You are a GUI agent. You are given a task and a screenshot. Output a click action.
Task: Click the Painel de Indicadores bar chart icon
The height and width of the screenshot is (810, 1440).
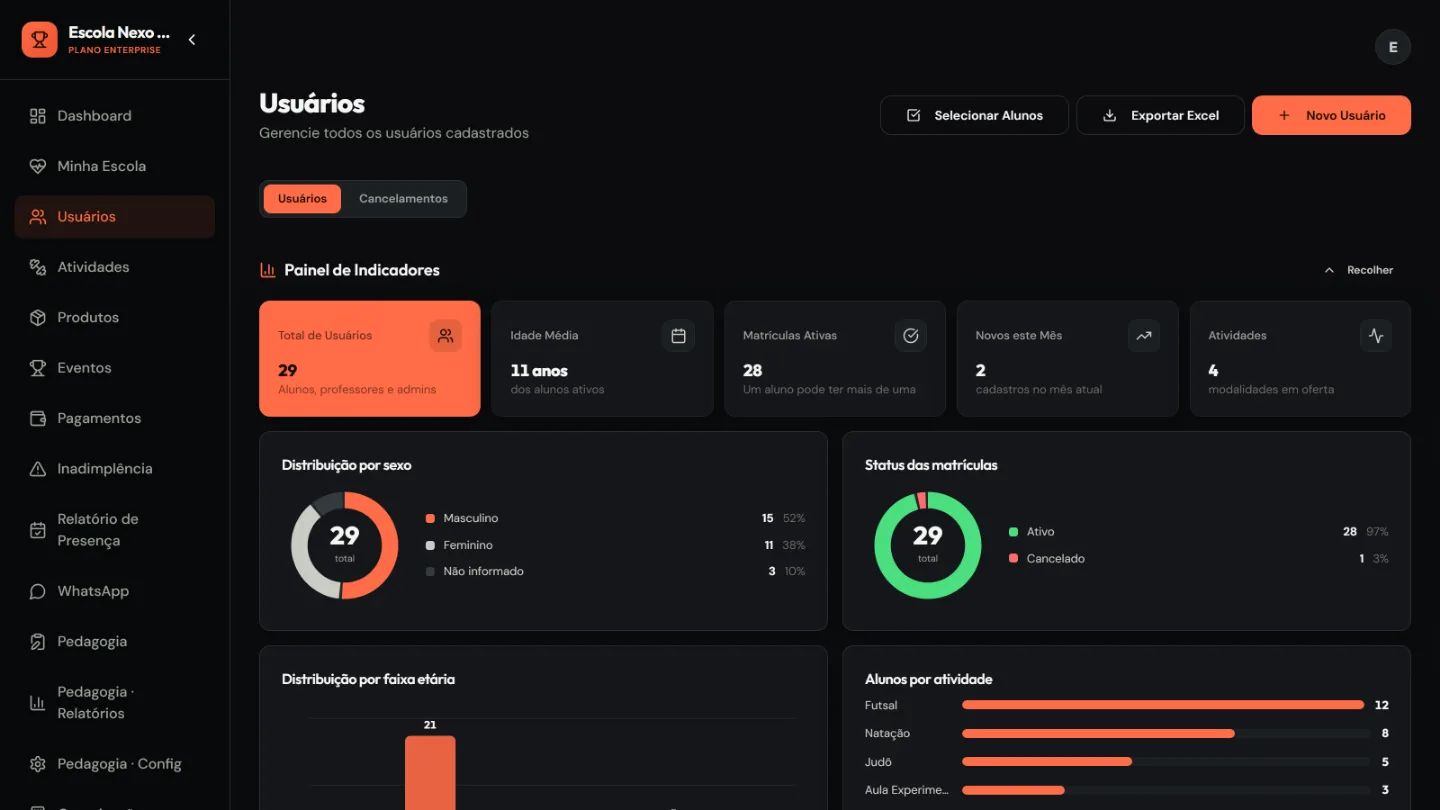tap(268, 270)
